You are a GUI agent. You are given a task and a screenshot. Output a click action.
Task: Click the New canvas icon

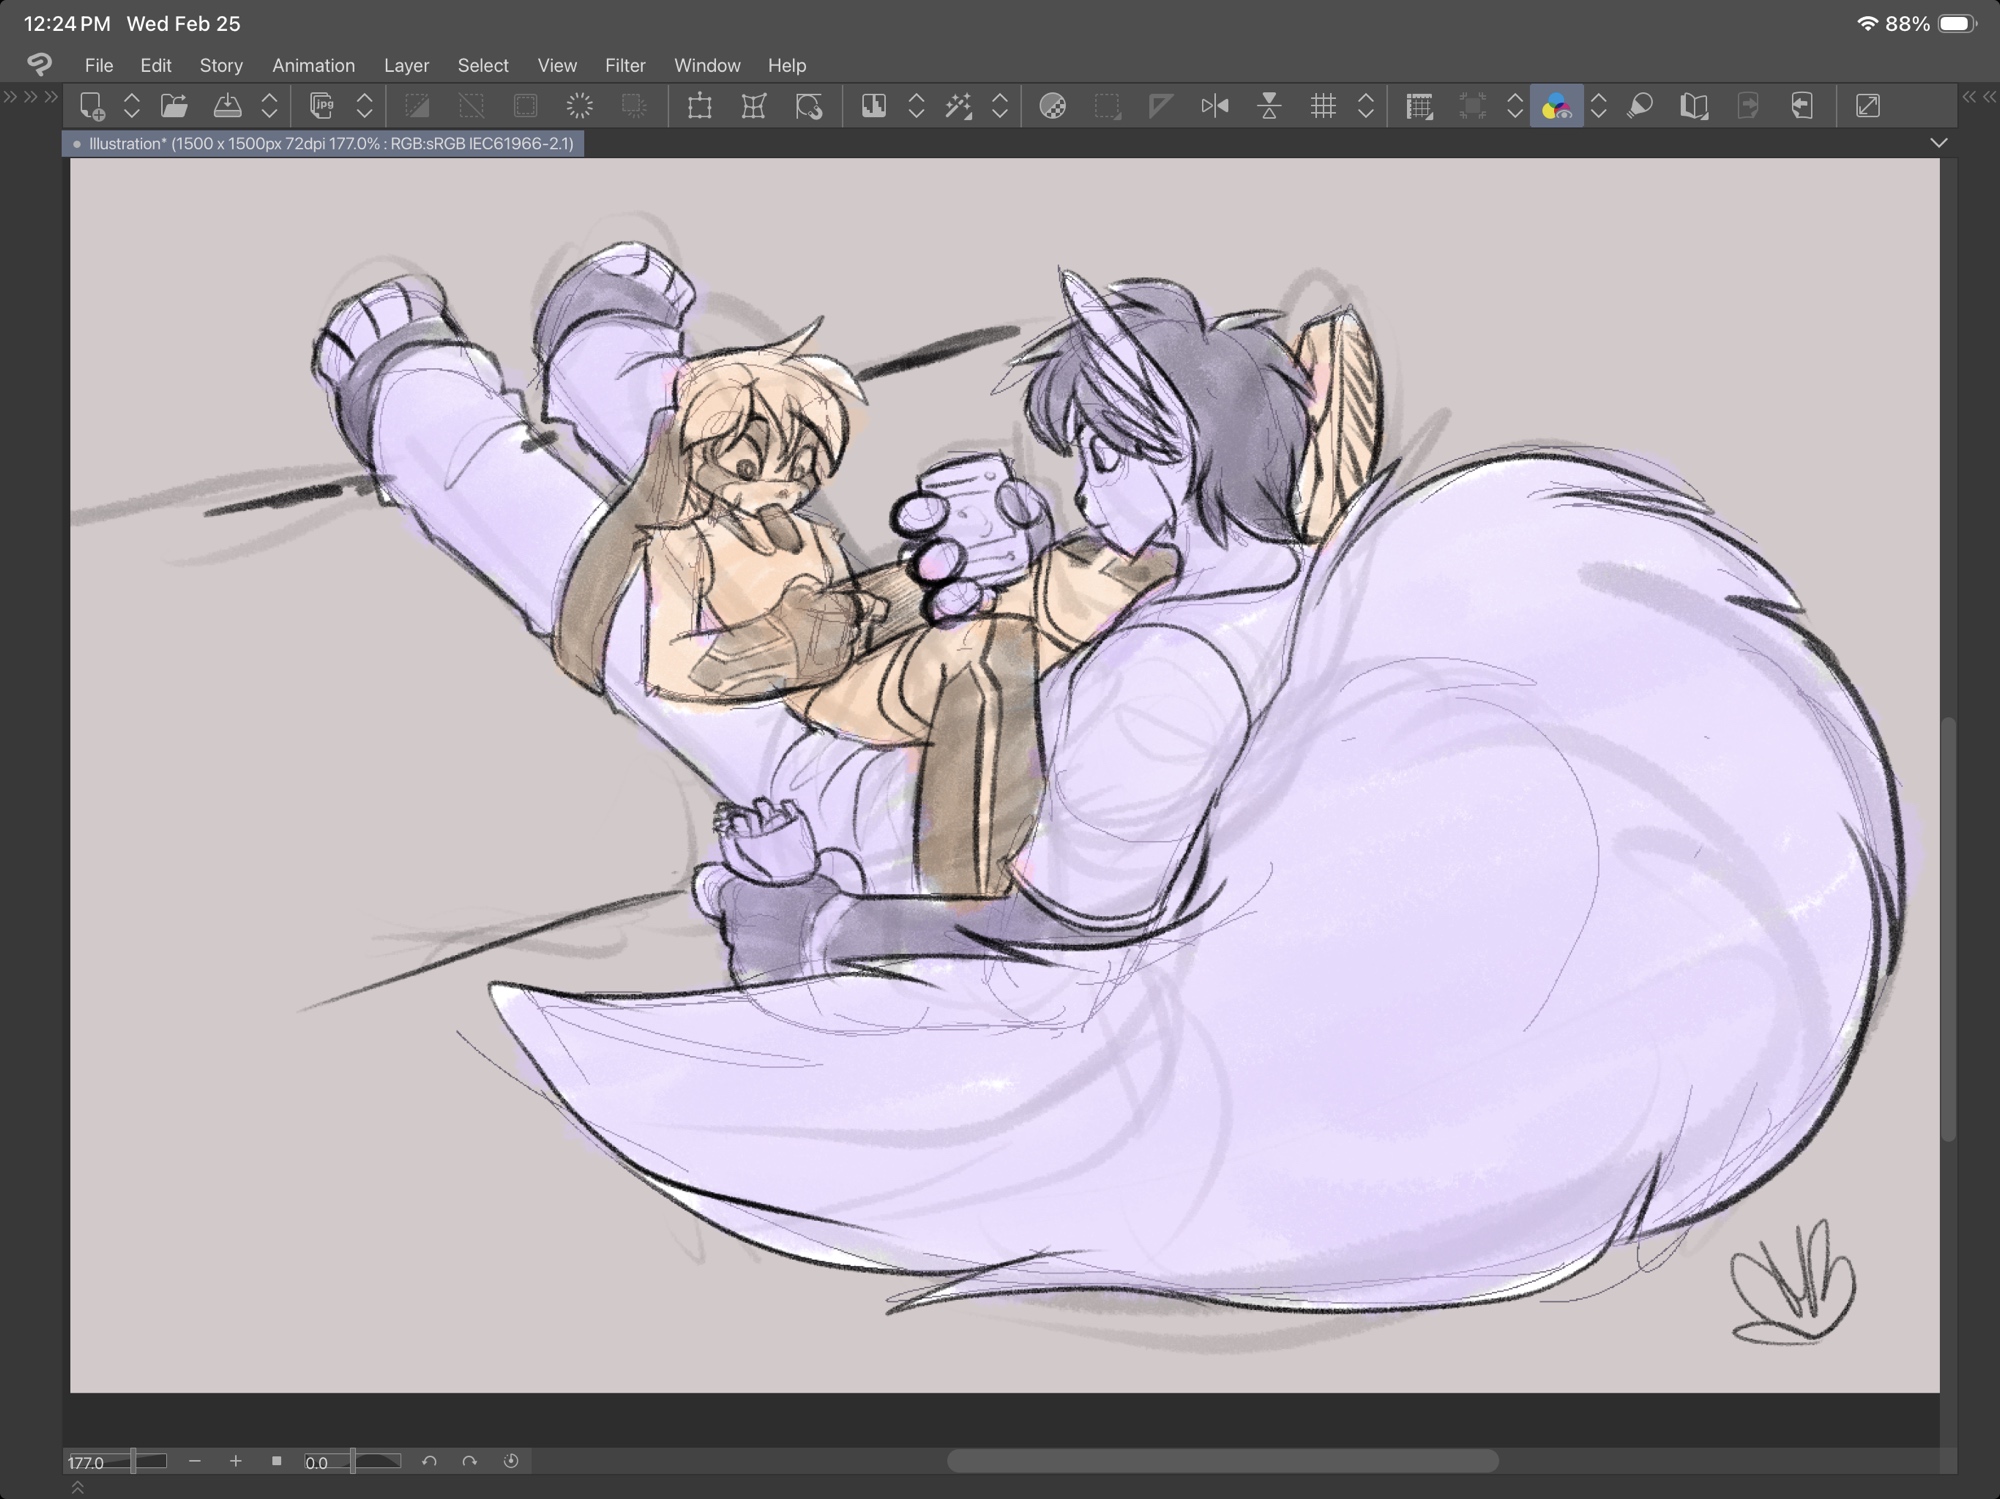click(x=91, y=106)
